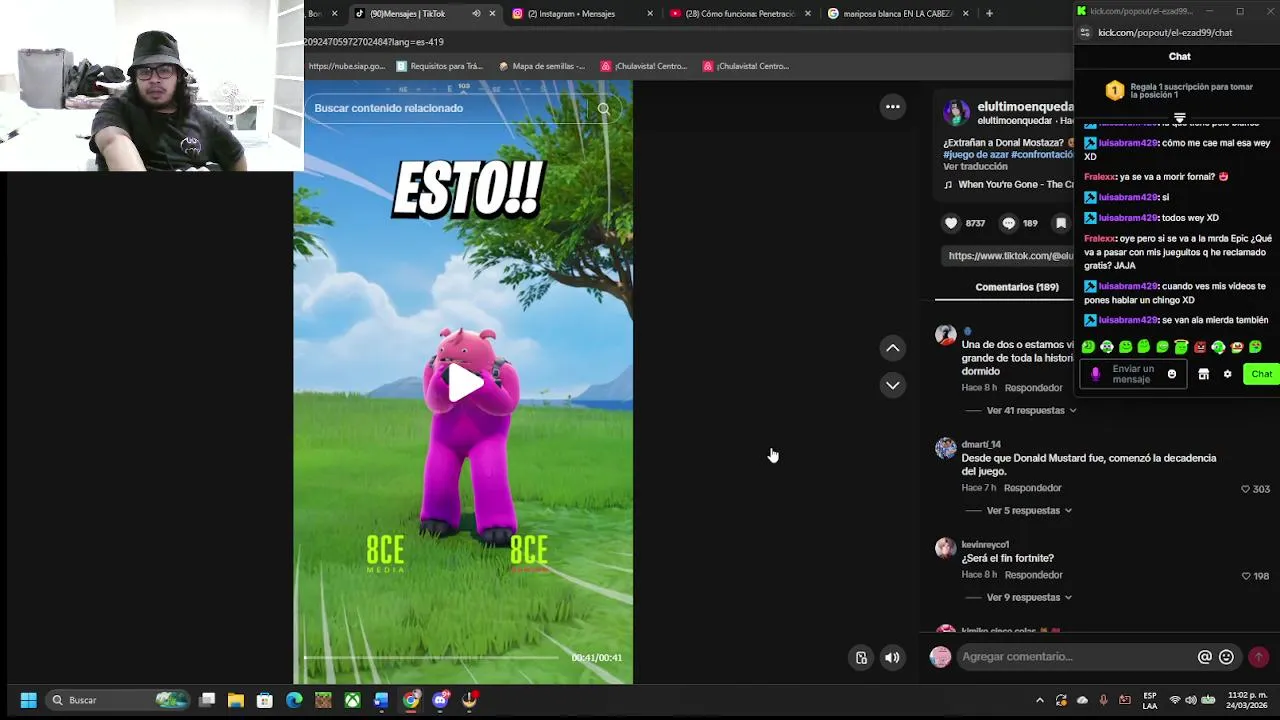Click the Windows taskbar Buscar search box
Viewport: 1280px width, 720px height.
(118, 700)
